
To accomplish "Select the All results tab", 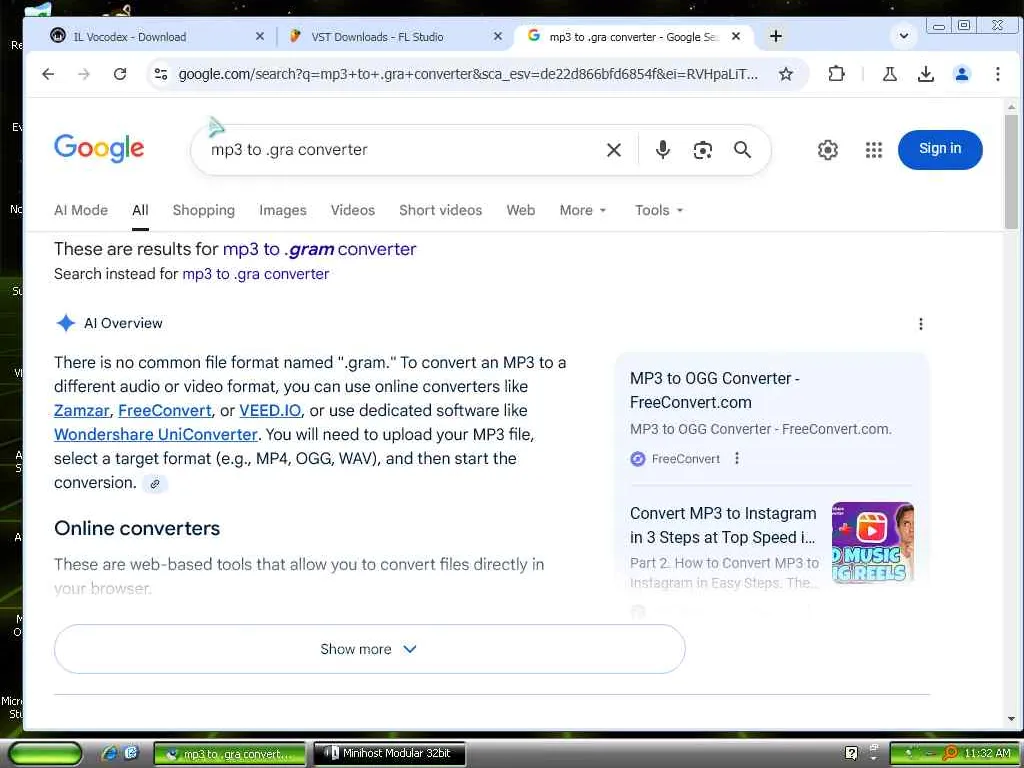I will [x=140, y=210].
